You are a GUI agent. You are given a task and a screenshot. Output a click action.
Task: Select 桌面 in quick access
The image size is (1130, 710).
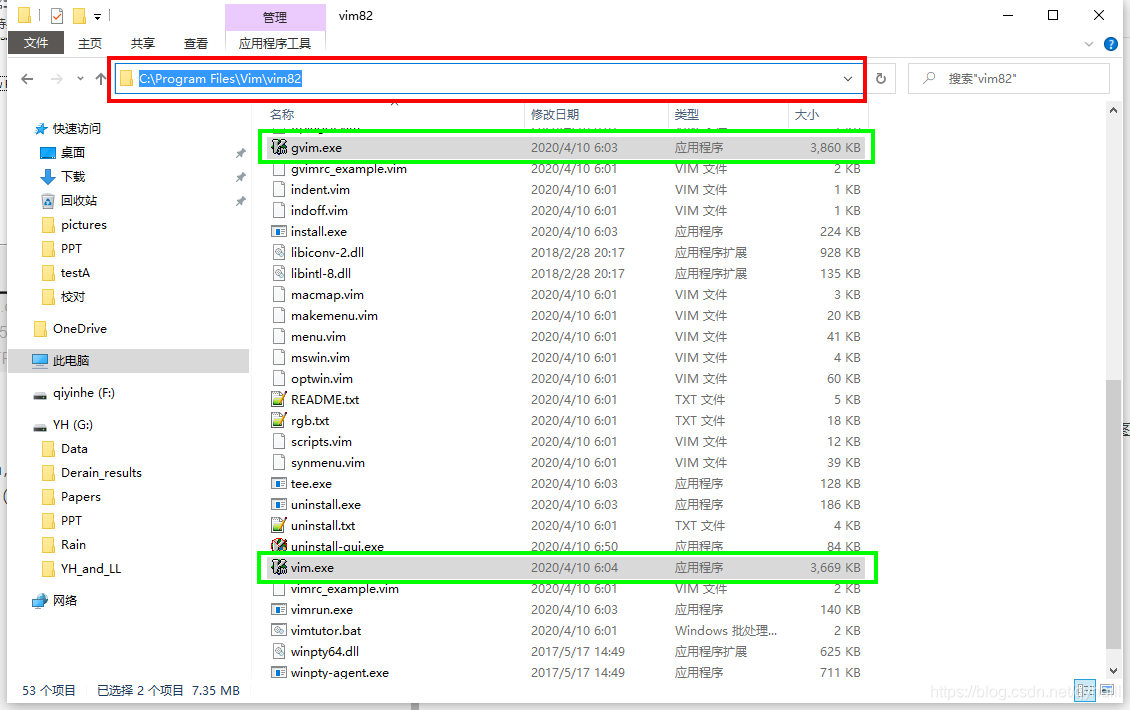[72, 153]
